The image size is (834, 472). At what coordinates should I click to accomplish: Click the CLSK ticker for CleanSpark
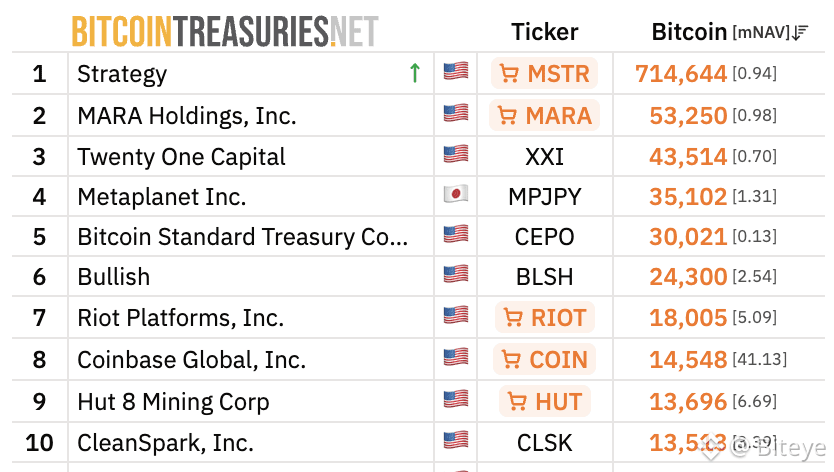point(544,441)
